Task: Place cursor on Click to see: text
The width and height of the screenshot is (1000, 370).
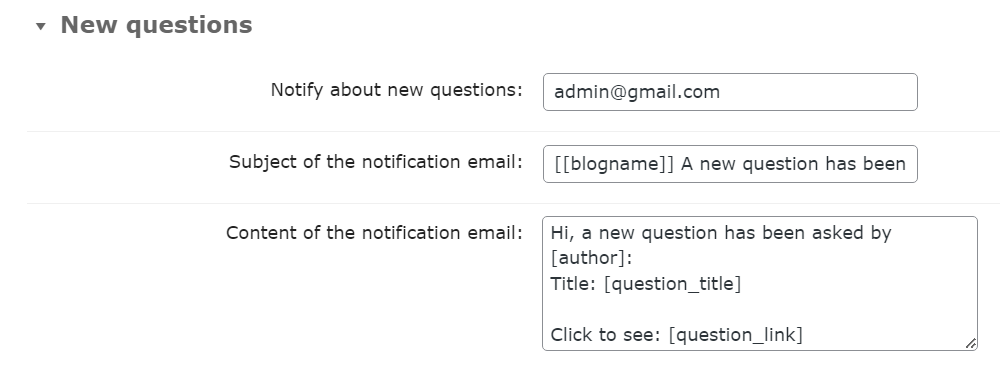Action: click(606, 335)
